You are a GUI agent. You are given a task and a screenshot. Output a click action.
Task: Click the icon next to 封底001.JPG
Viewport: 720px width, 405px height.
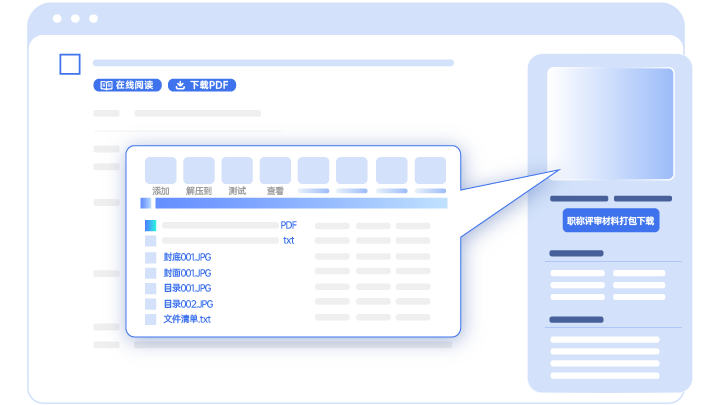150,257
